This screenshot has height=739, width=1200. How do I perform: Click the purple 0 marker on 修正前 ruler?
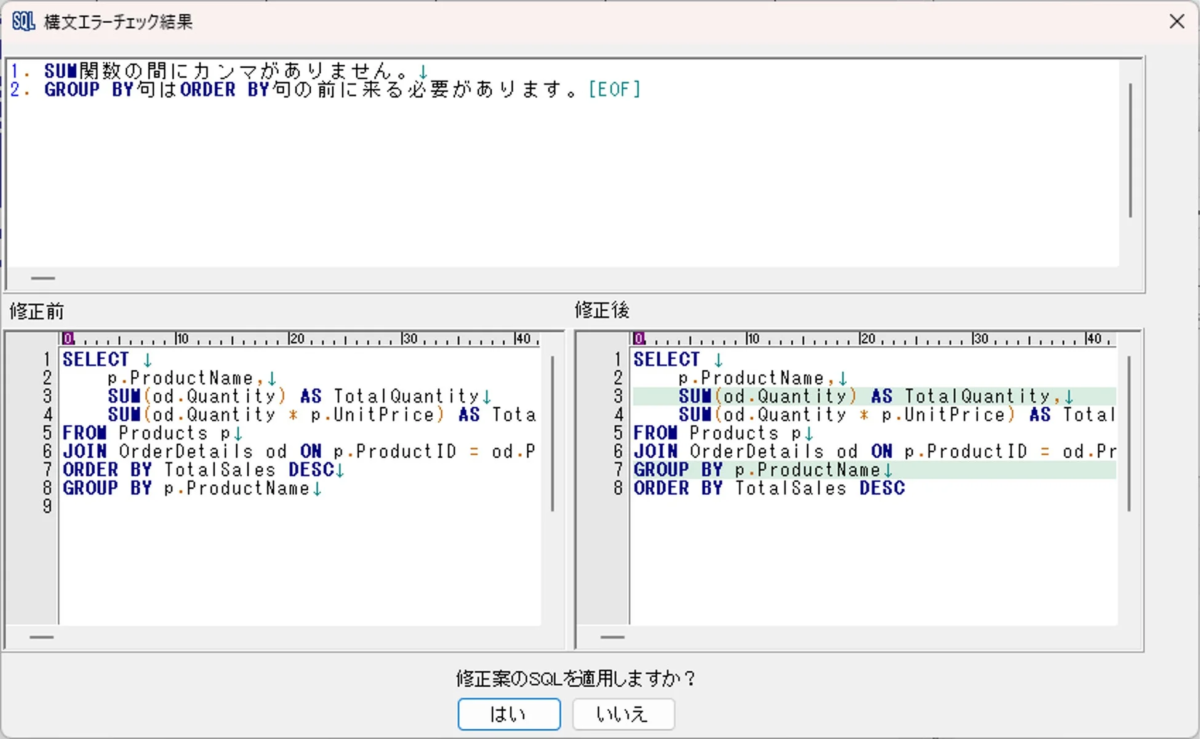(66, 339)
